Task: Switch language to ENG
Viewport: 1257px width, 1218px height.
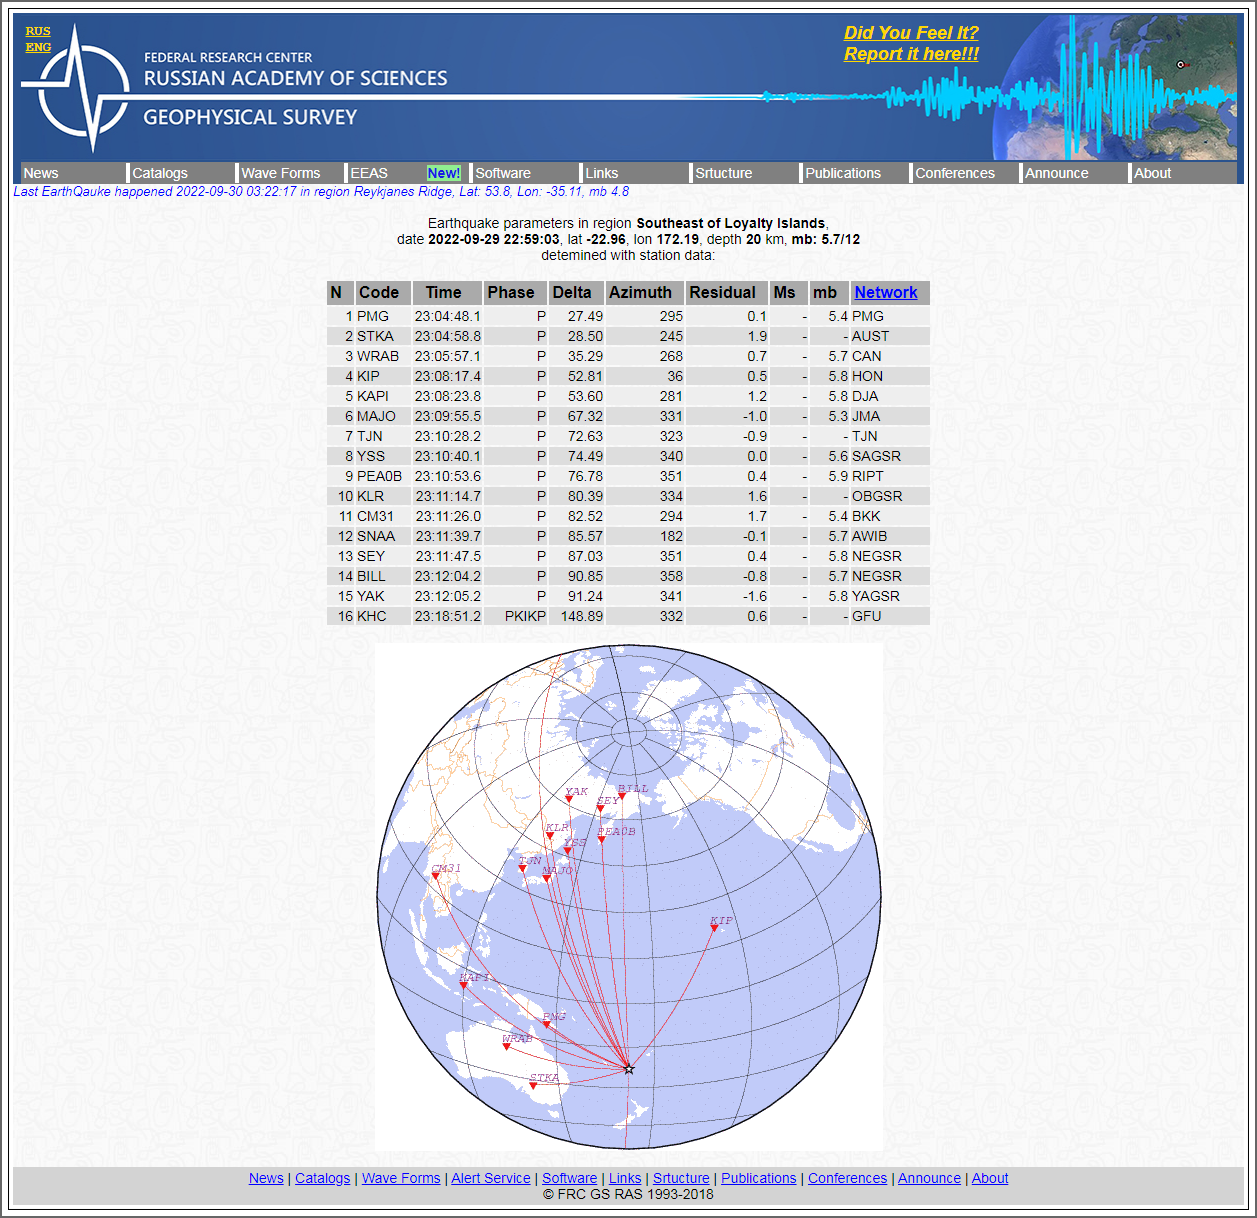Action: 38,47
